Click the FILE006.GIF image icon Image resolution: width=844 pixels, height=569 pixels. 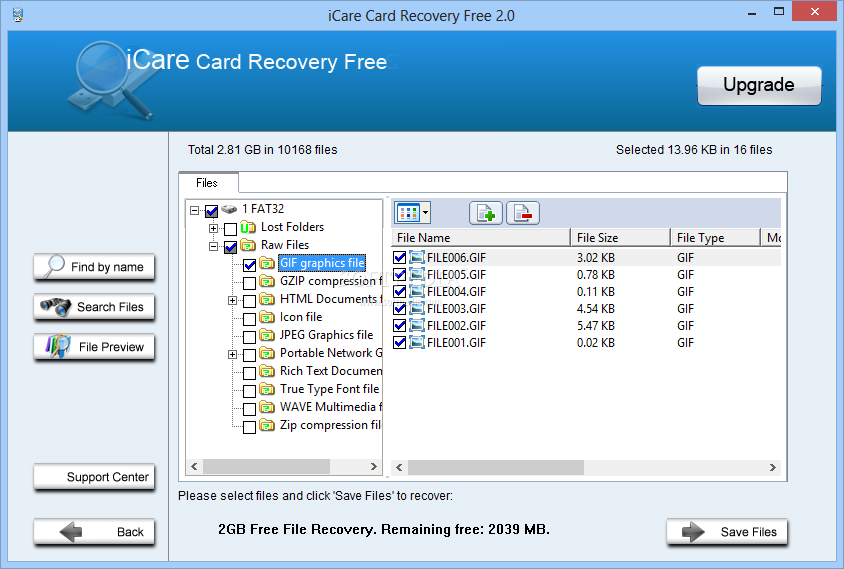click(x=417, y=257)
